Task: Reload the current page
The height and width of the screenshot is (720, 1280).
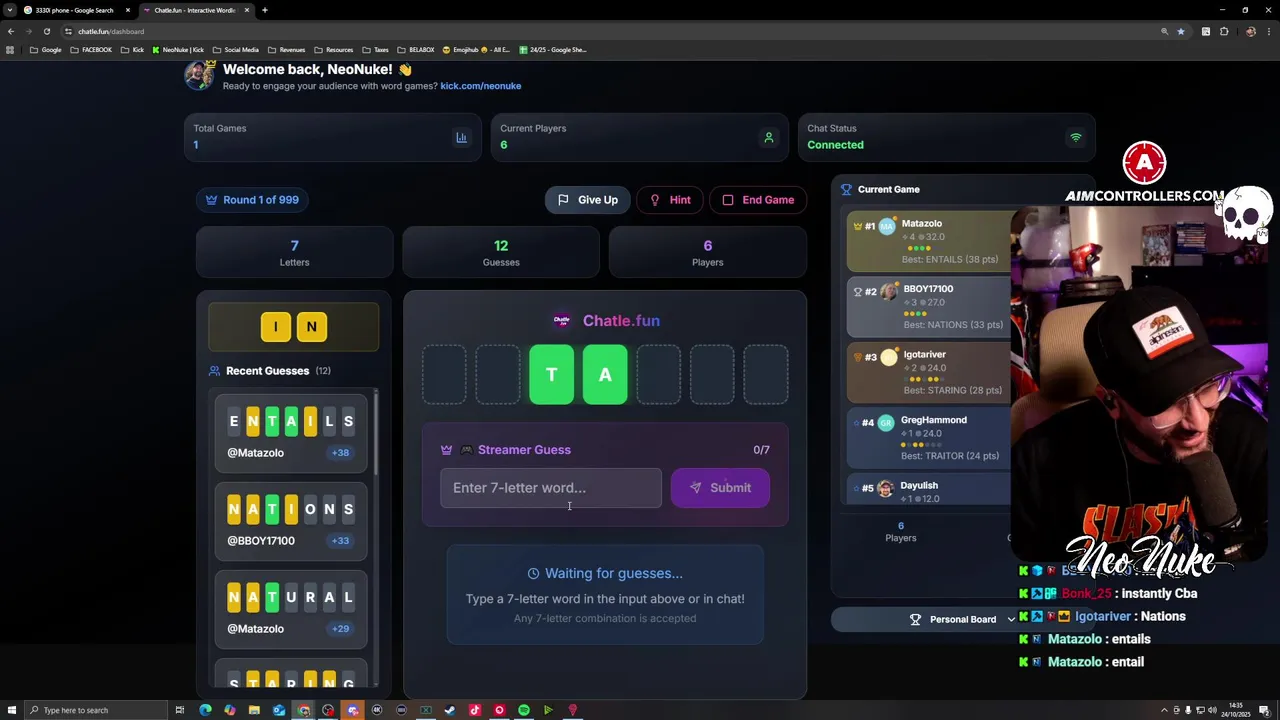Action: 46,31
